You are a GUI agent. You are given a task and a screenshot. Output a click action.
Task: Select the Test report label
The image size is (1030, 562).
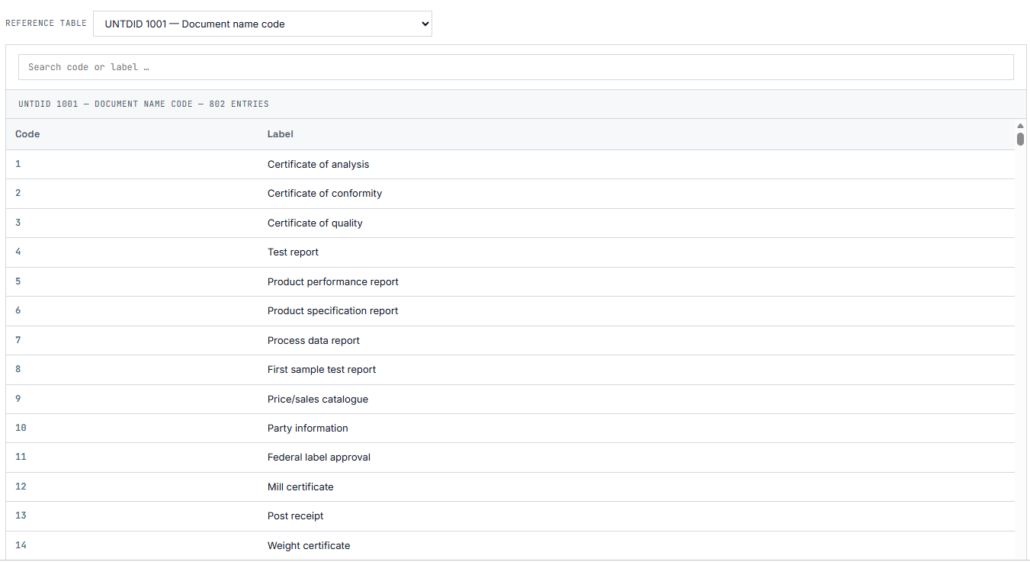point(292,252)
